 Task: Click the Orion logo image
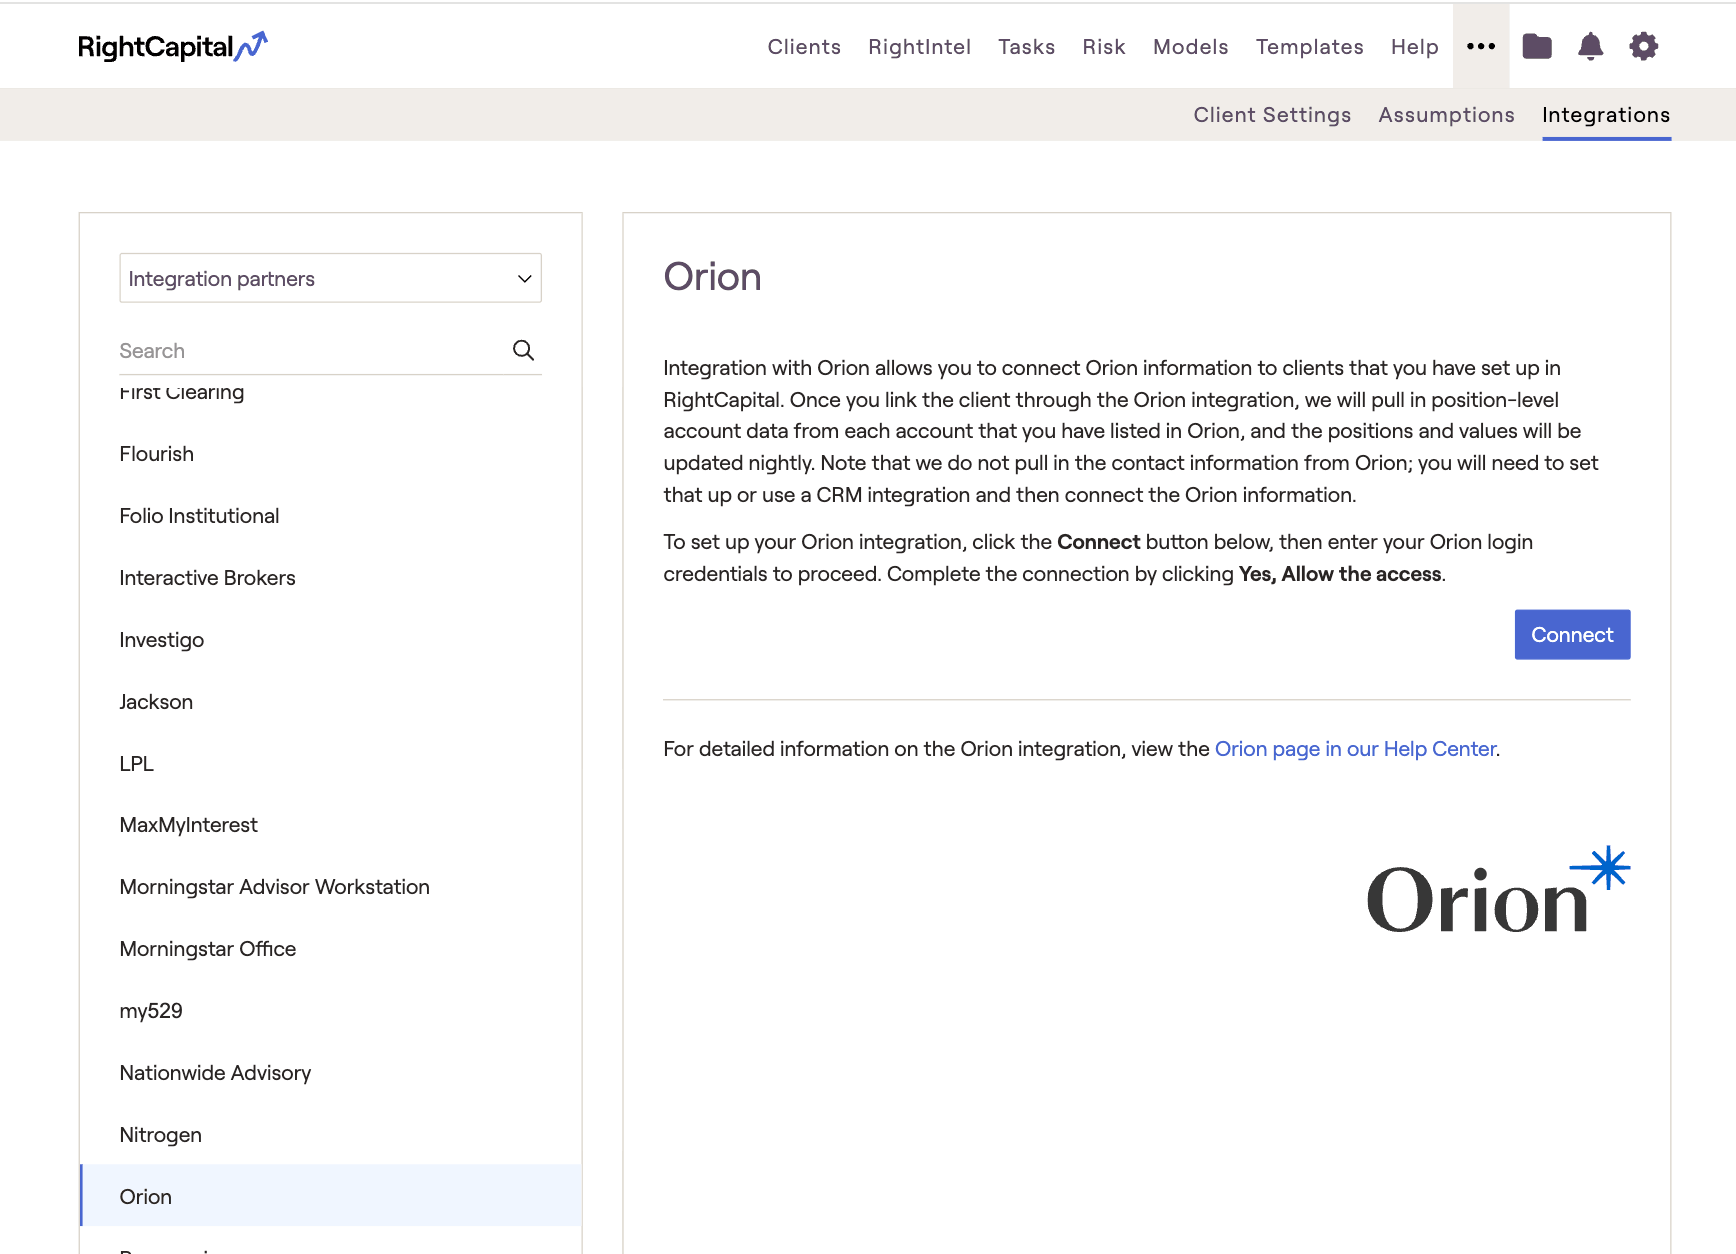click(x=1497, y=891)
